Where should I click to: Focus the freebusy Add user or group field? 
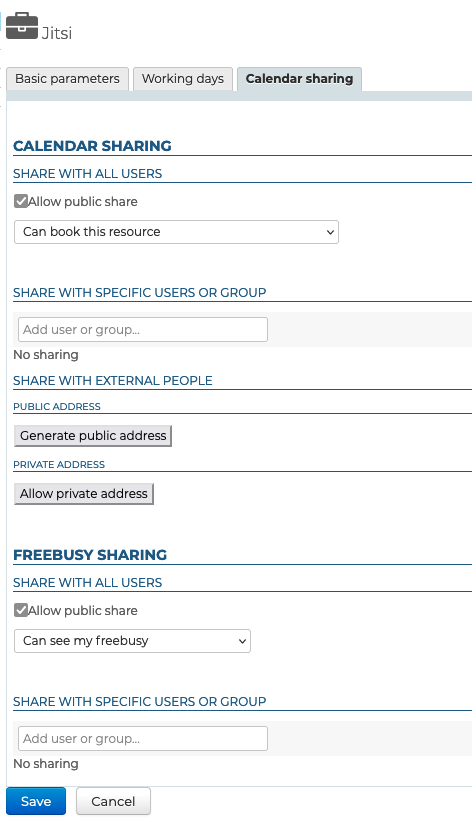(143, 738)
